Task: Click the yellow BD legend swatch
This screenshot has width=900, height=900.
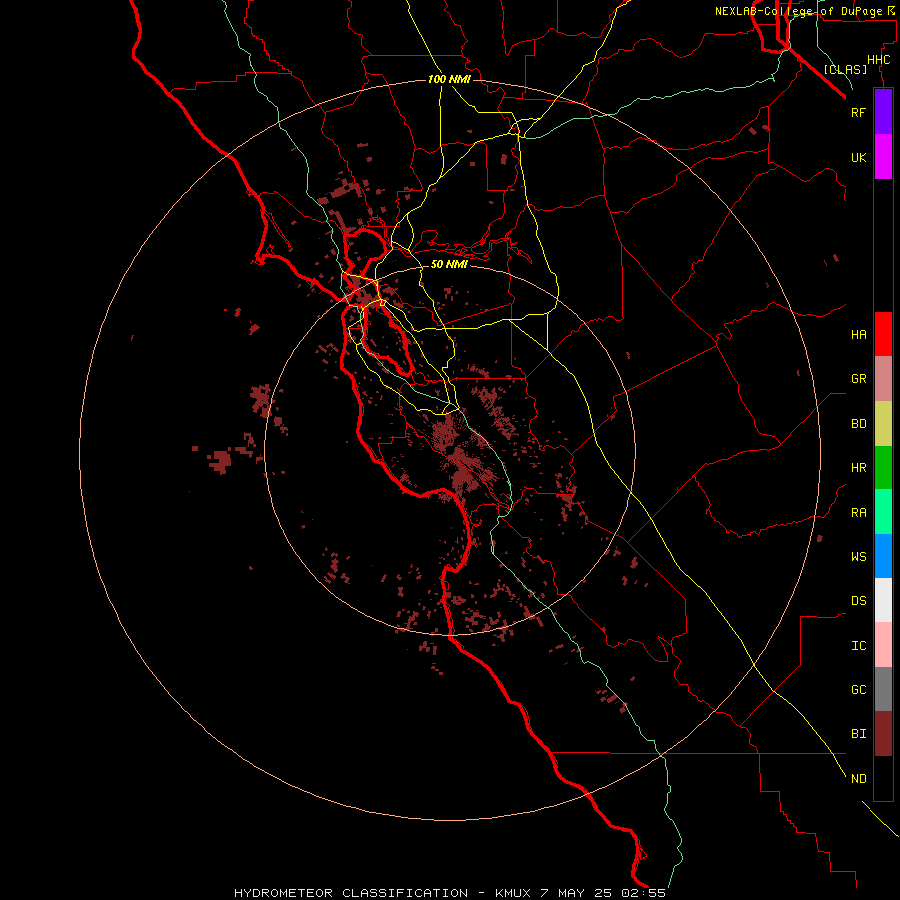Action: [x=883, y=424]
